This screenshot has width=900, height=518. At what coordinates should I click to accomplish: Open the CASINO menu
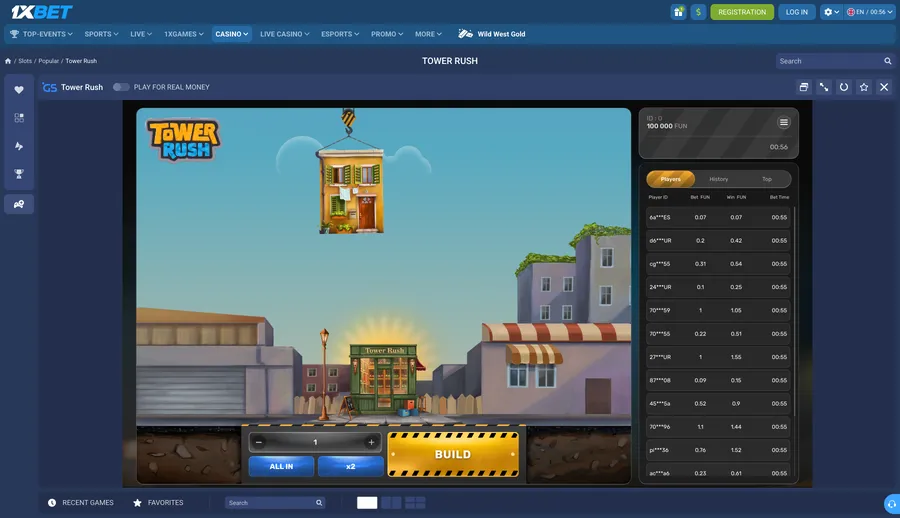point(232,34)
